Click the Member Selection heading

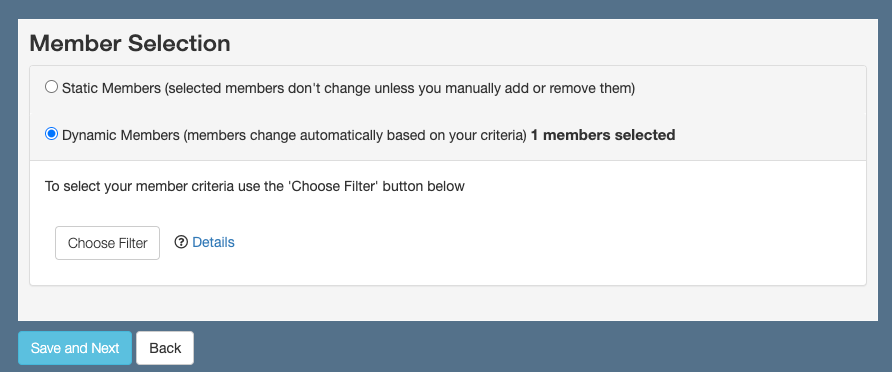130,43
